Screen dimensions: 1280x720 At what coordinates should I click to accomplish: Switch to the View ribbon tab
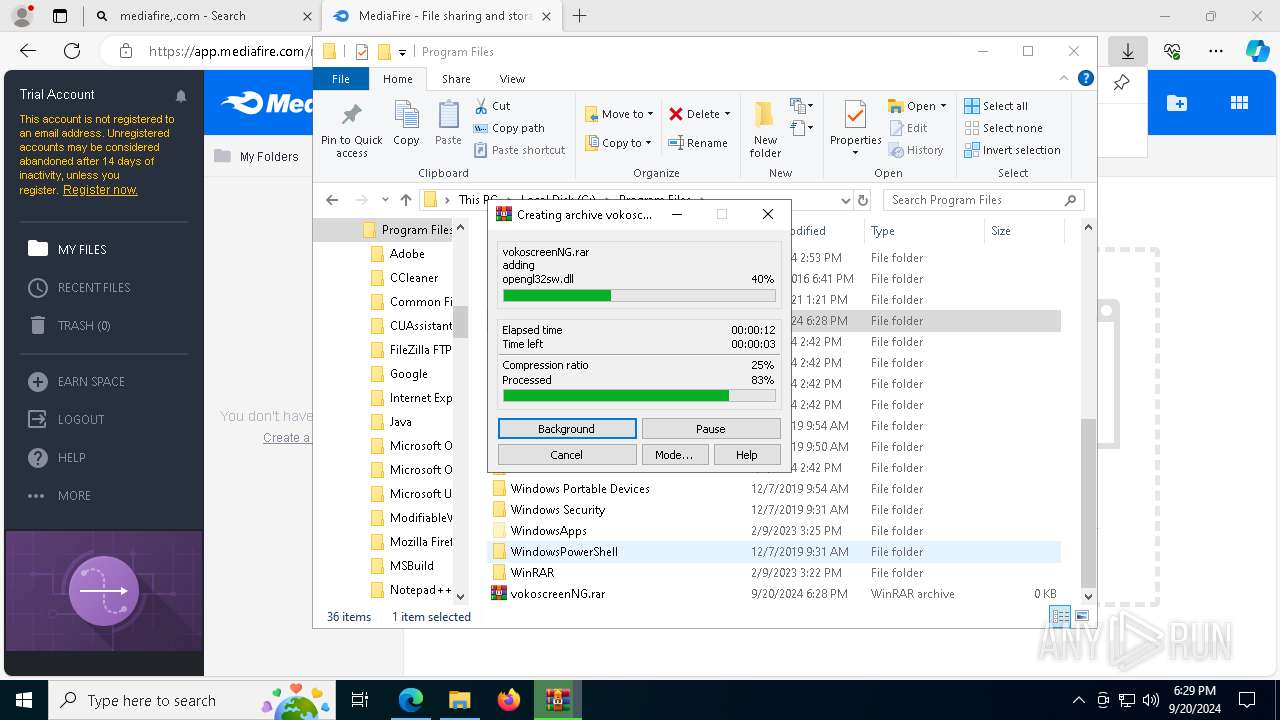point(512,79)
